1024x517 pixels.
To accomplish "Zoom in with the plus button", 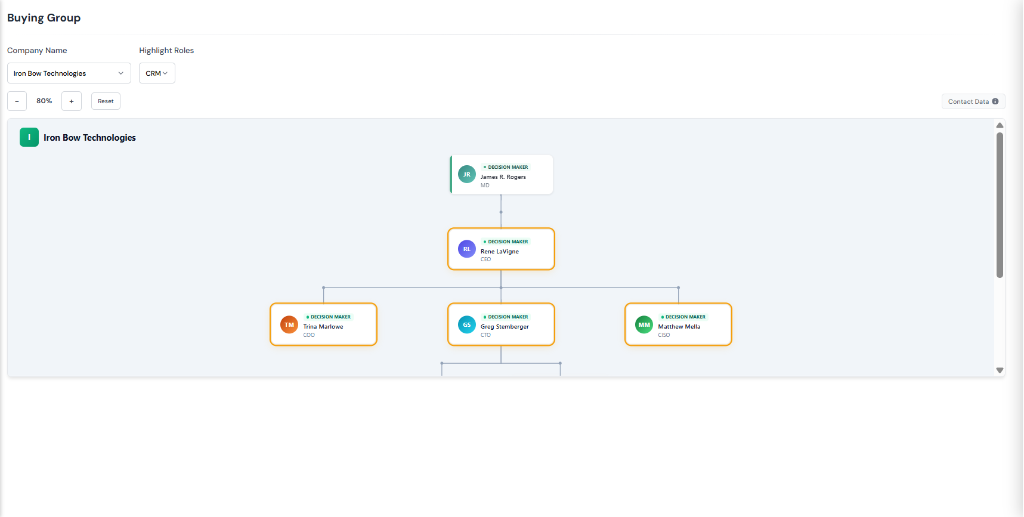I will pyautogui.click(x=71, y=101).
